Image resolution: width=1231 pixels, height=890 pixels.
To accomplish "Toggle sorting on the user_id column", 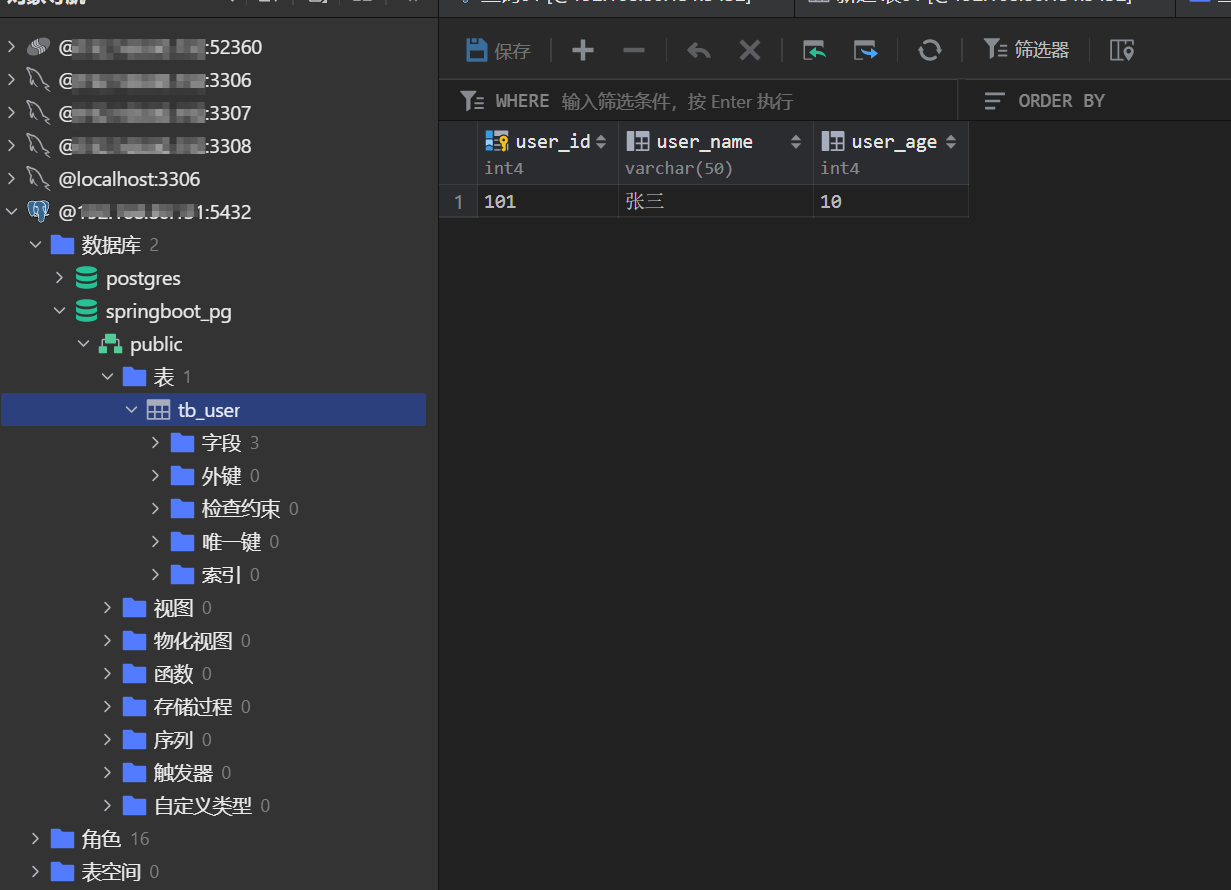I will tap(604, 141).
